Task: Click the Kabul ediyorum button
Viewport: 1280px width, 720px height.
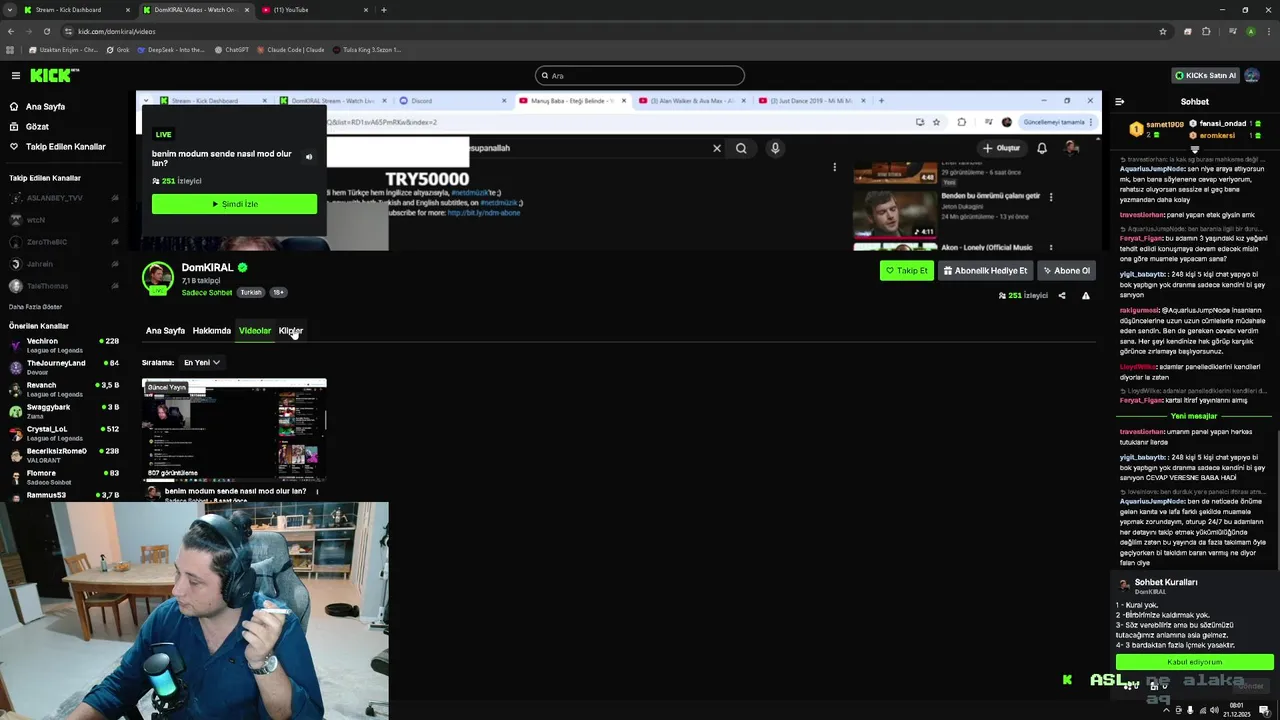Action: 1195,662
